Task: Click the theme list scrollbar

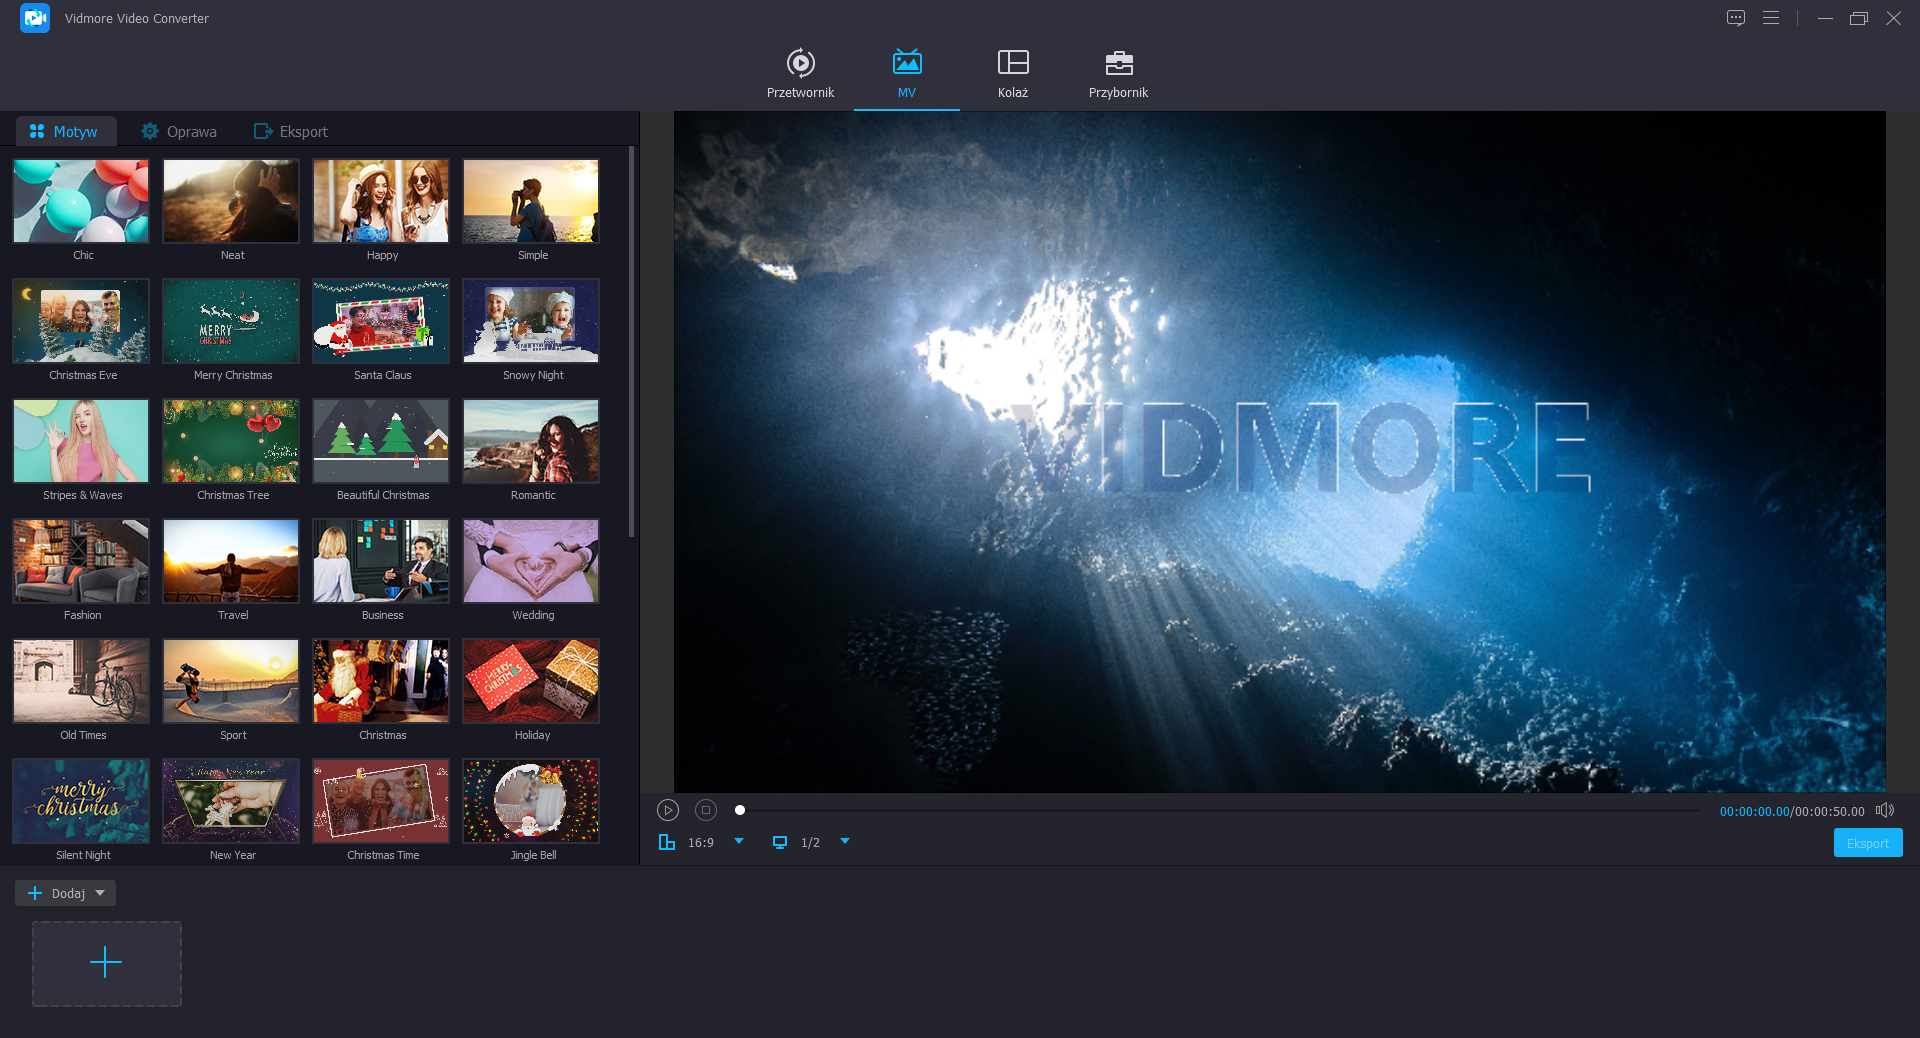Action: point(631,342)
